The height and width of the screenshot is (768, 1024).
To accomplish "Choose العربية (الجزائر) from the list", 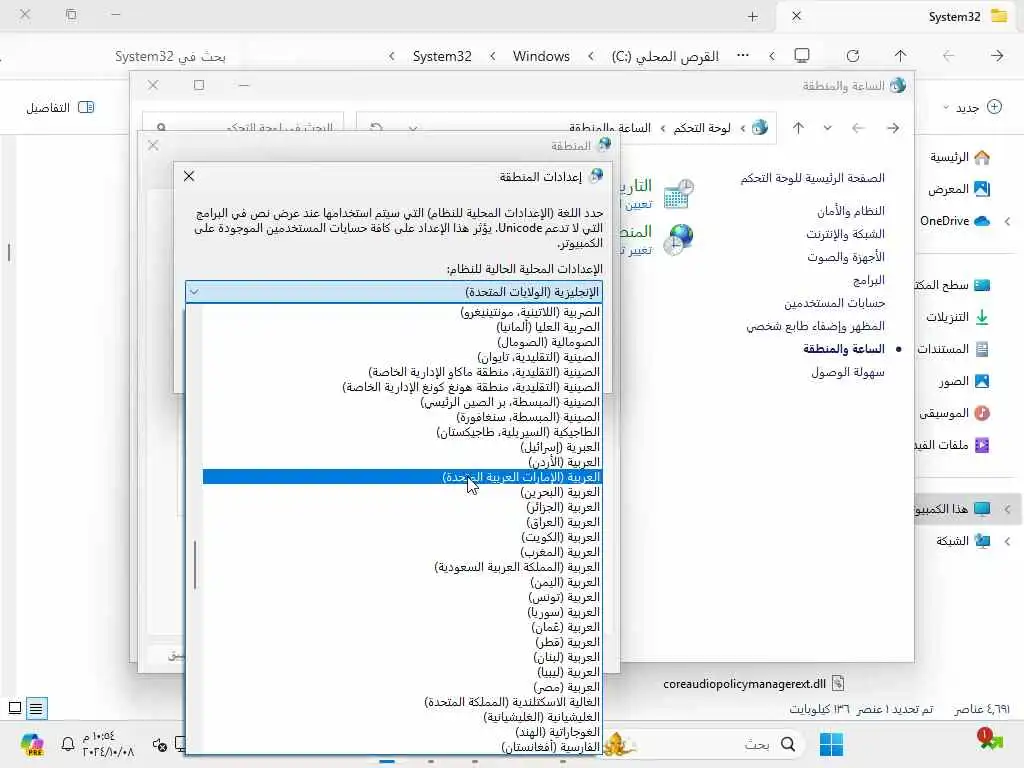I will [402, 507].
